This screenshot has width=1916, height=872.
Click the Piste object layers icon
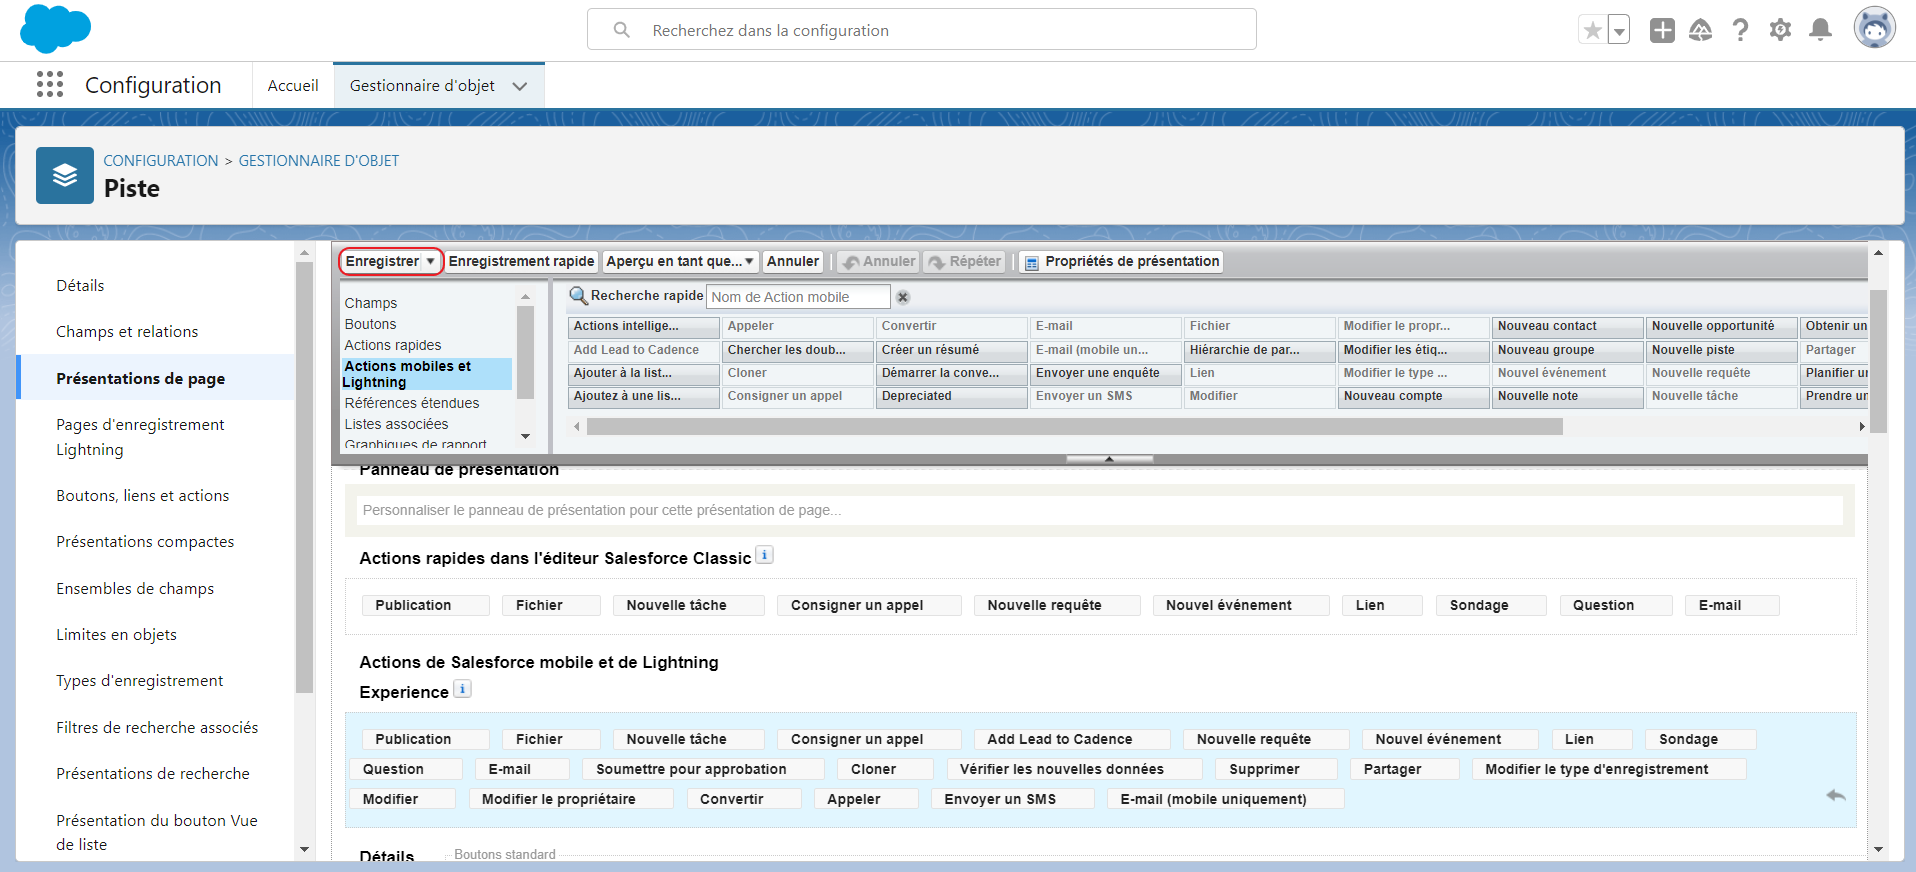(x=65, y=176)
